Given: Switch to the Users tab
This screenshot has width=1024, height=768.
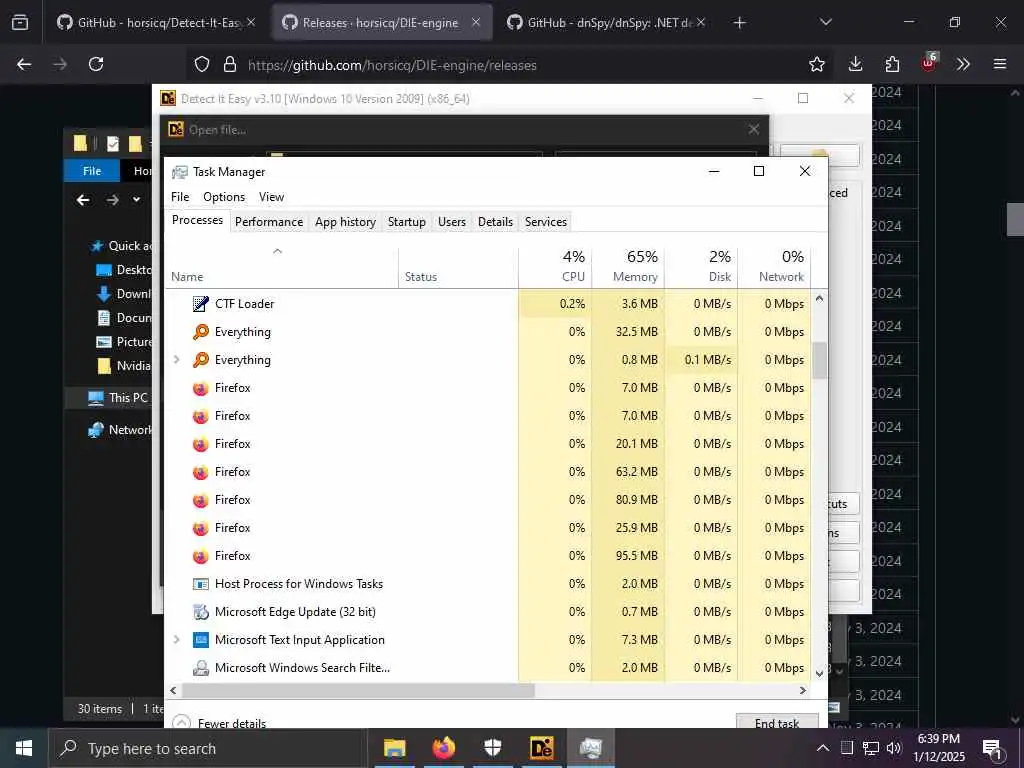Looking at the screenshot, I should [452, 222].
